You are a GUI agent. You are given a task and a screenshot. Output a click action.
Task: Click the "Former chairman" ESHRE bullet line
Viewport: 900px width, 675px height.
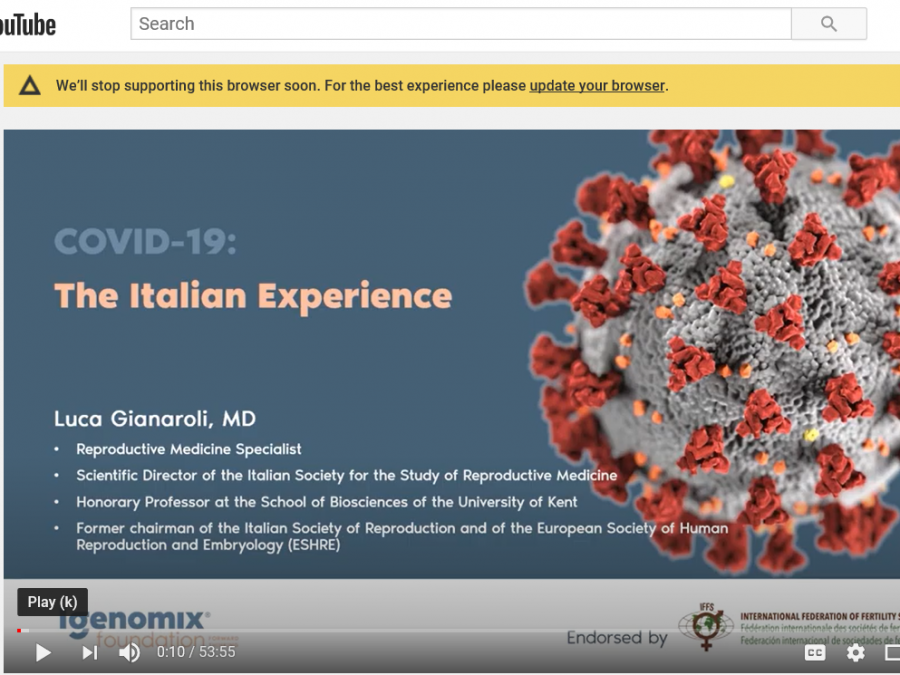[402, 536]
